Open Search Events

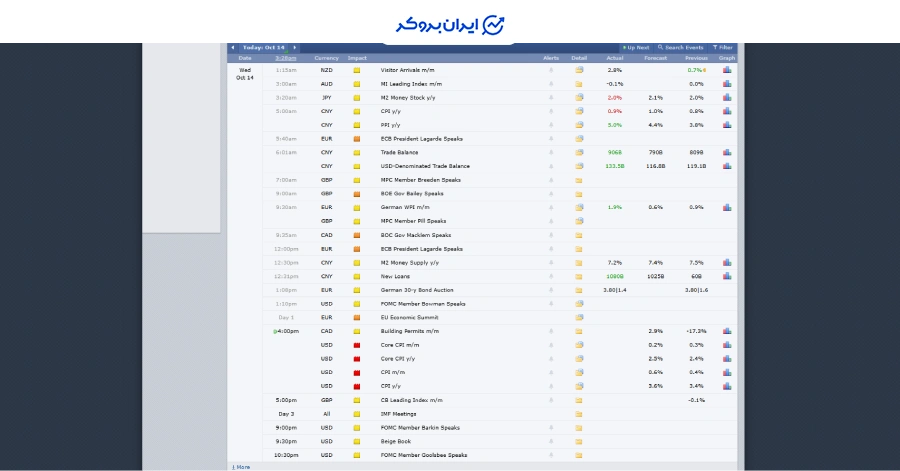(x=681, y=48)
